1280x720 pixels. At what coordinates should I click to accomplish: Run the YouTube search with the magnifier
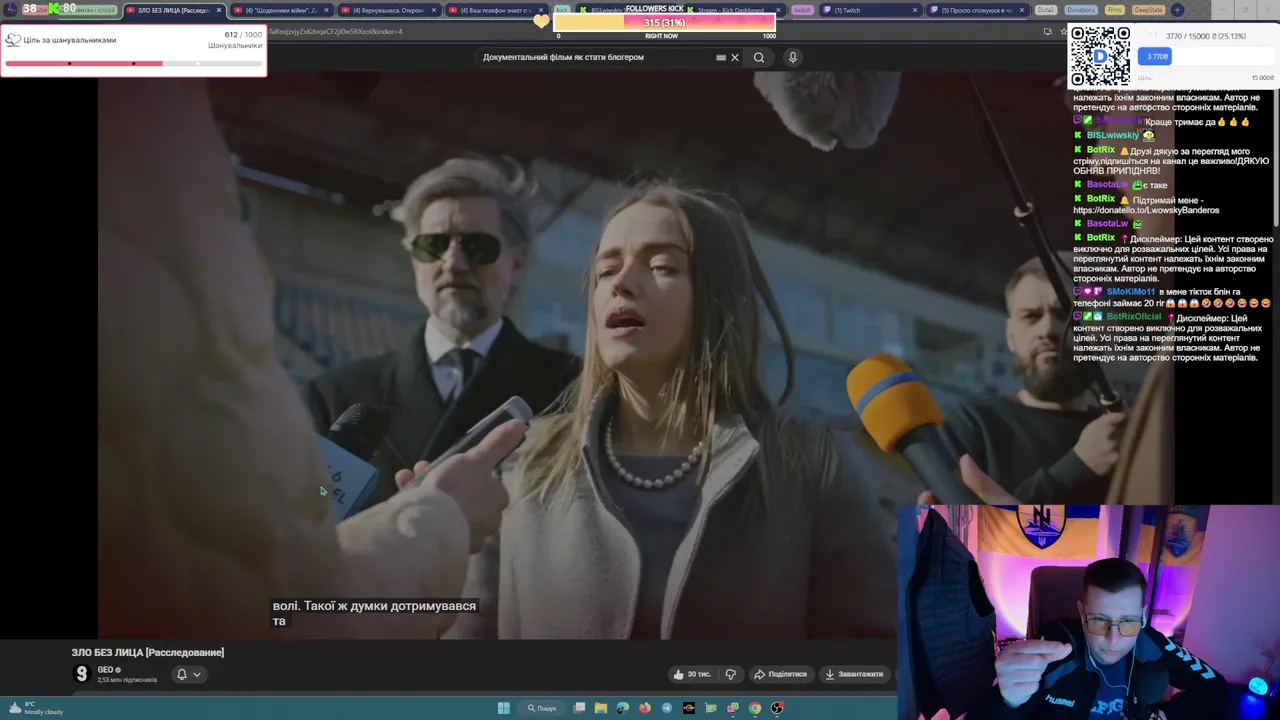point(759,57)
